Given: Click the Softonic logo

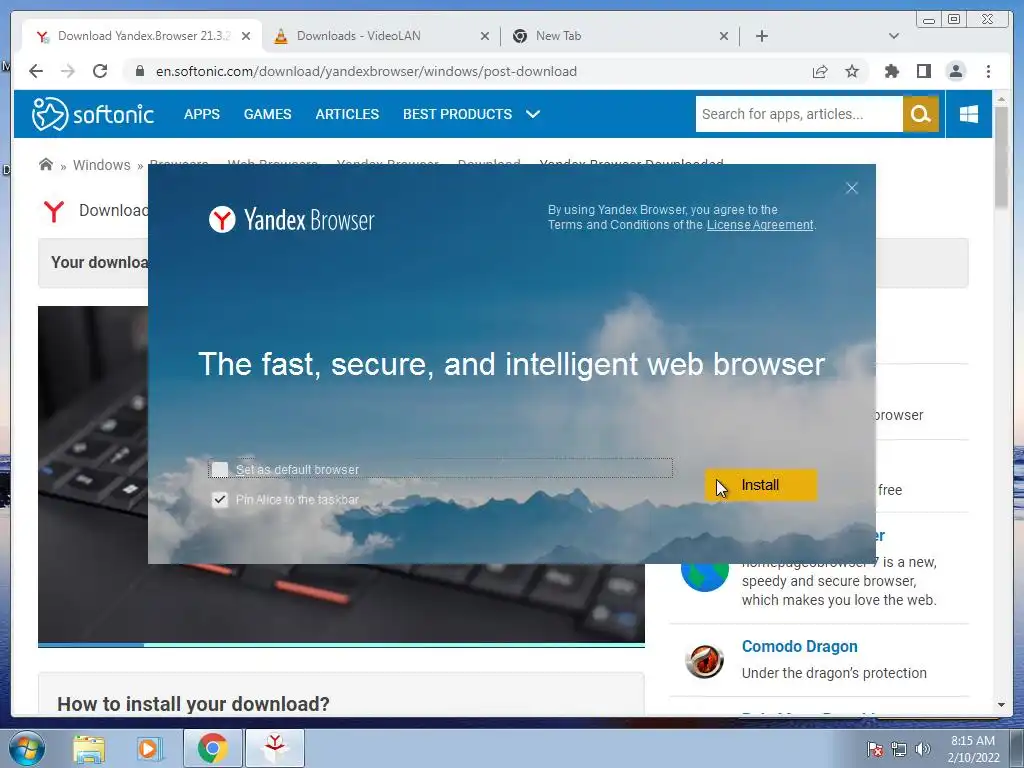Looking at the screenshot, I should pos(92,114).
